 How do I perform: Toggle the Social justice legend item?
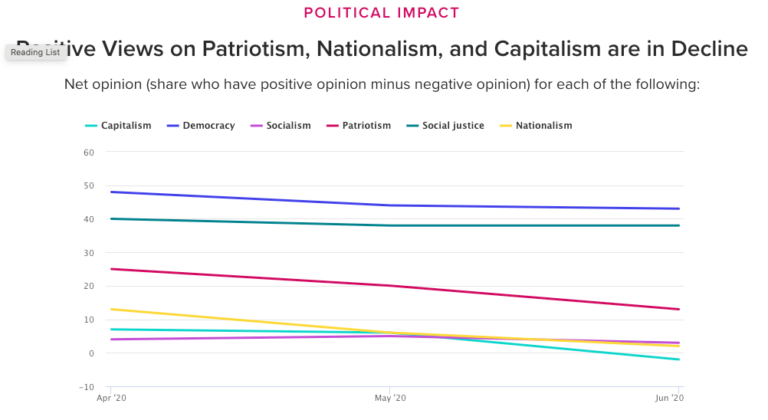coord(445,126)
